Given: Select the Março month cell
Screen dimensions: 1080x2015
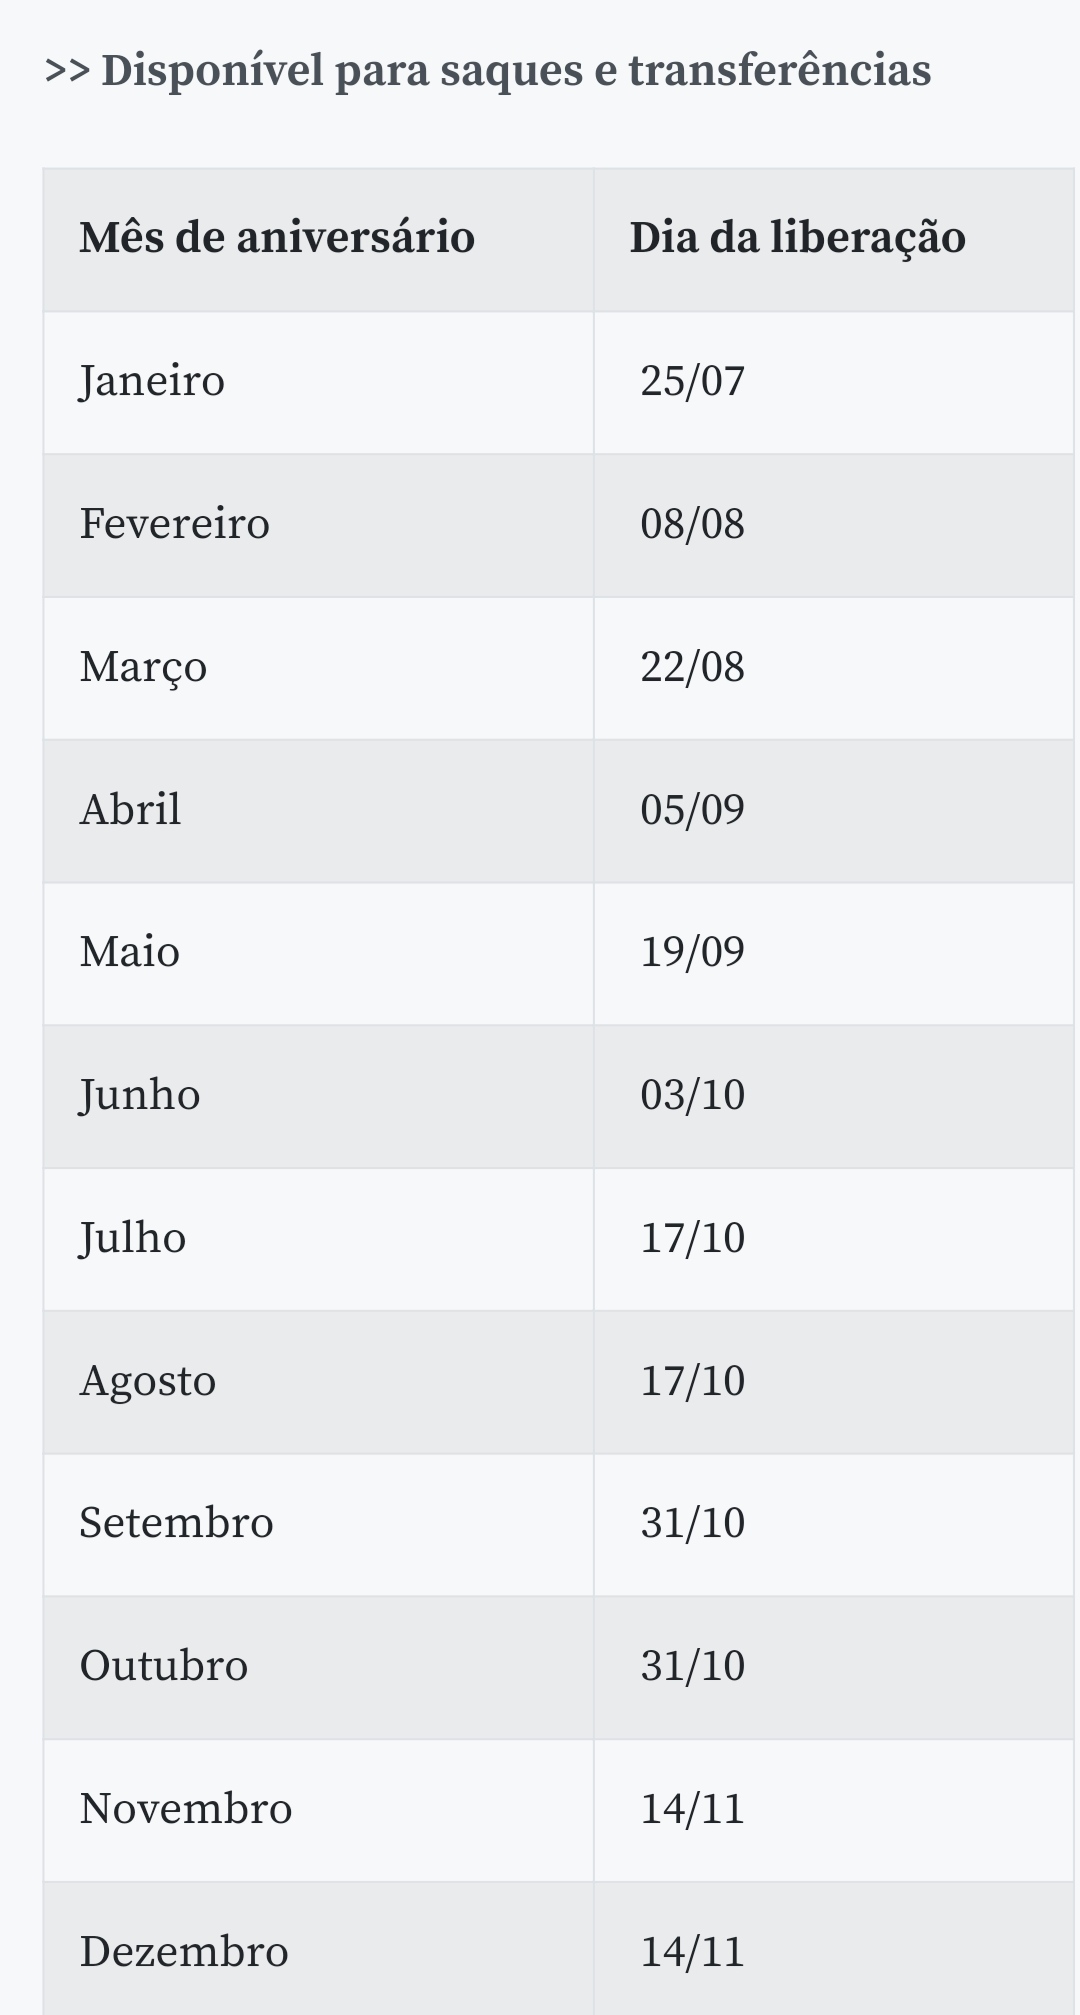Looking at the screenshot, I should (143, 667).
